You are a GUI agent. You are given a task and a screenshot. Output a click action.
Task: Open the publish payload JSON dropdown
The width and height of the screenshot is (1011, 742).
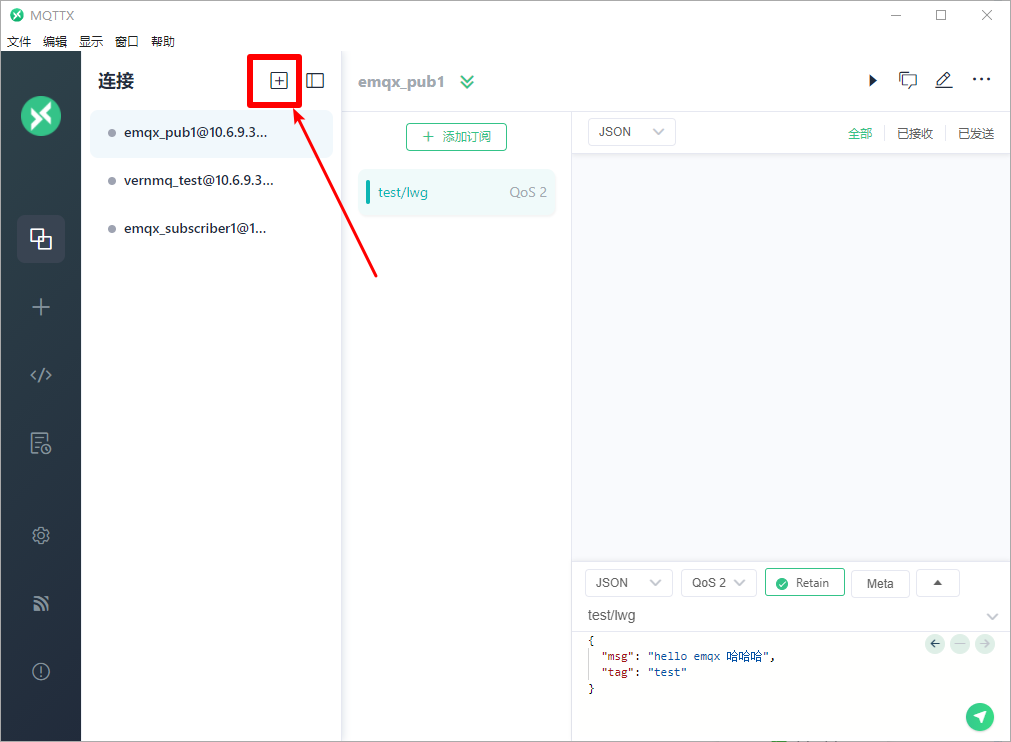click(x=629, y=583)
